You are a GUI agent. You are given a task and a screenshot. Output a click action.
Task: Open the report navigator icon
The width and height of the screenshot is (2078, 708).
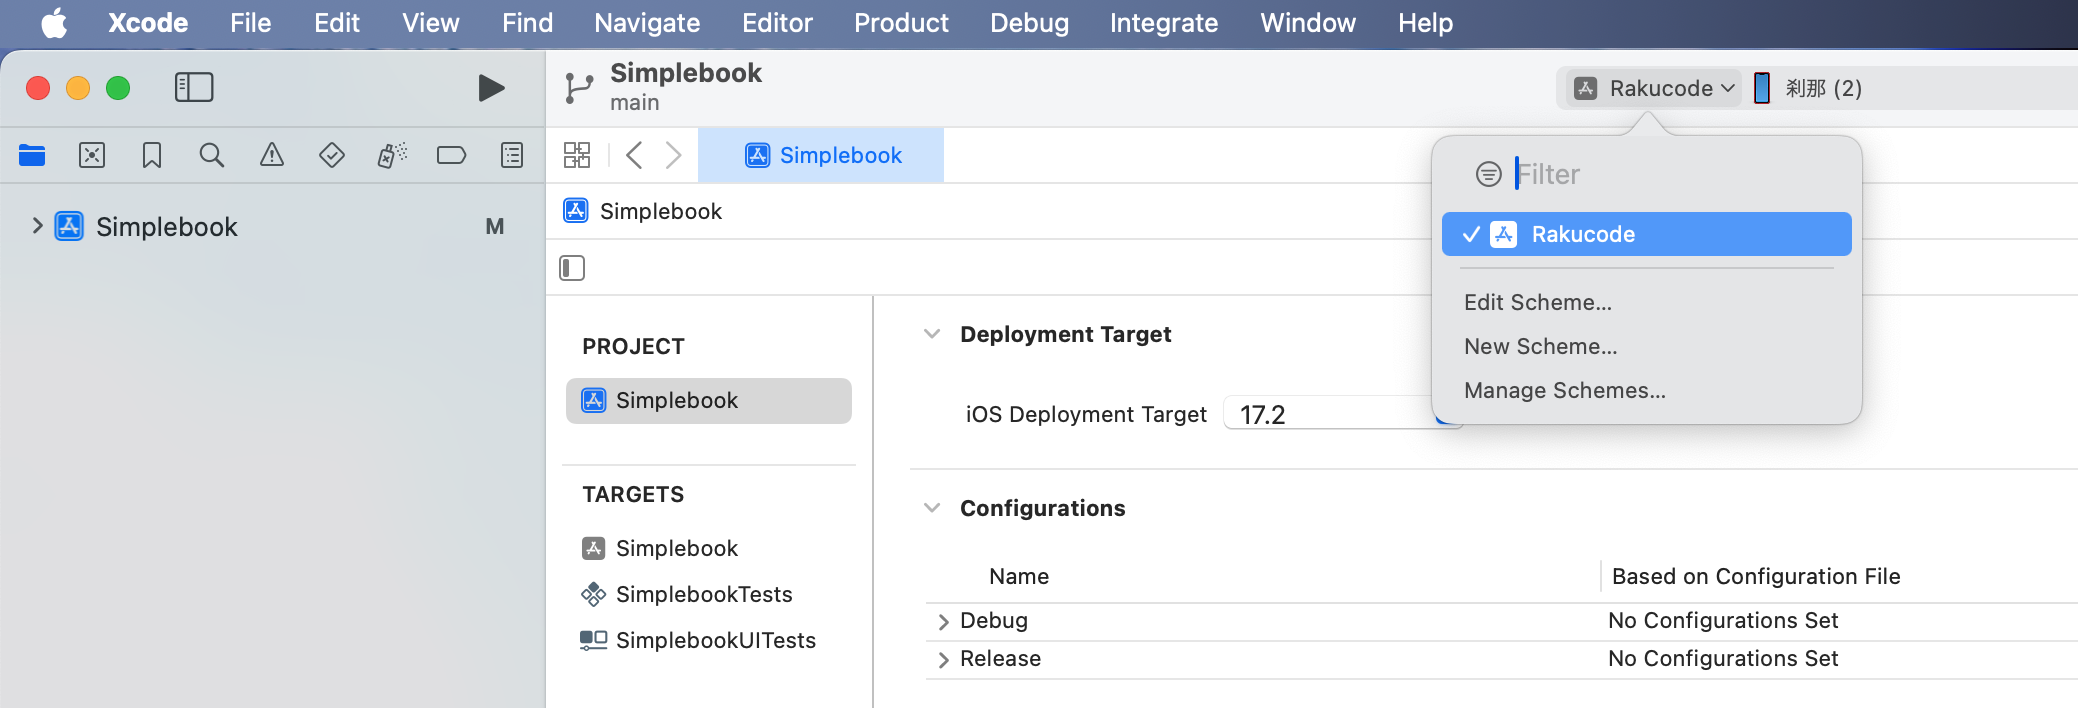pyautogui.click(x=512, y=155)
